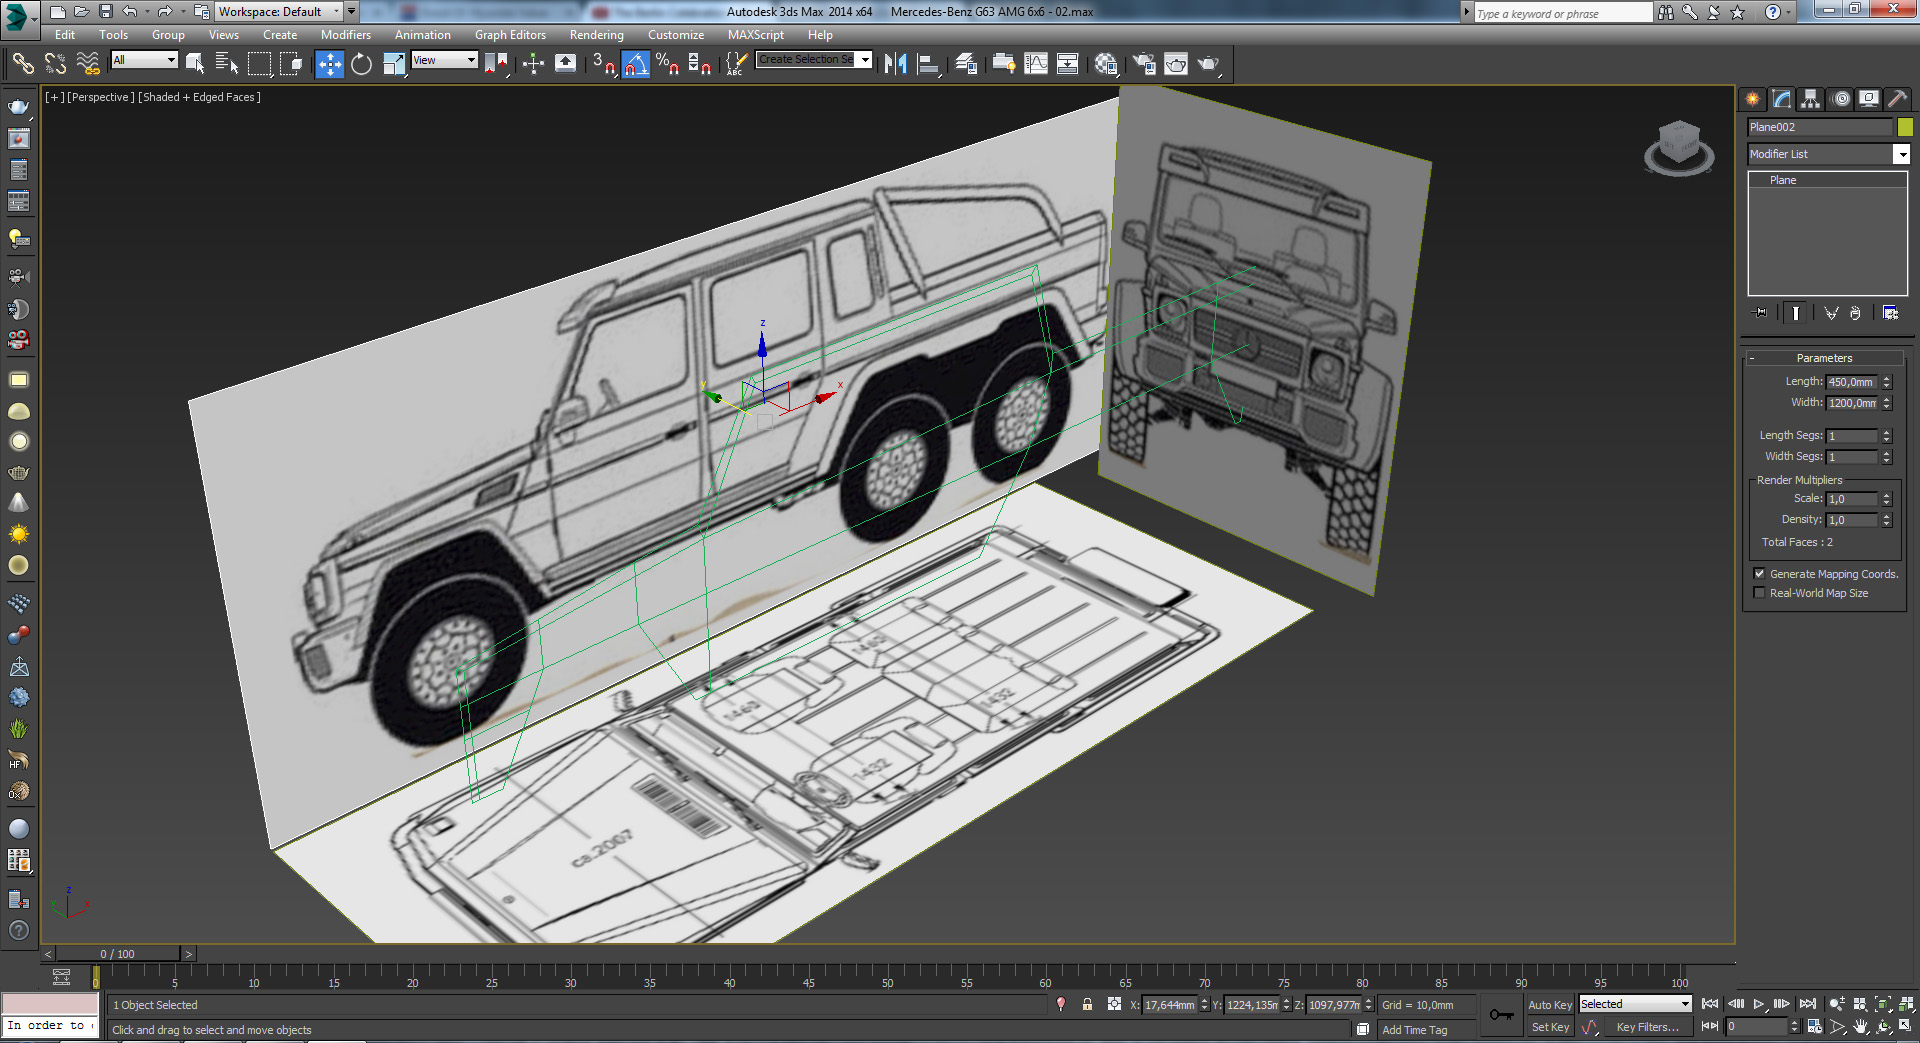Open the Select by Name dialog

click(x=227, y=64)
